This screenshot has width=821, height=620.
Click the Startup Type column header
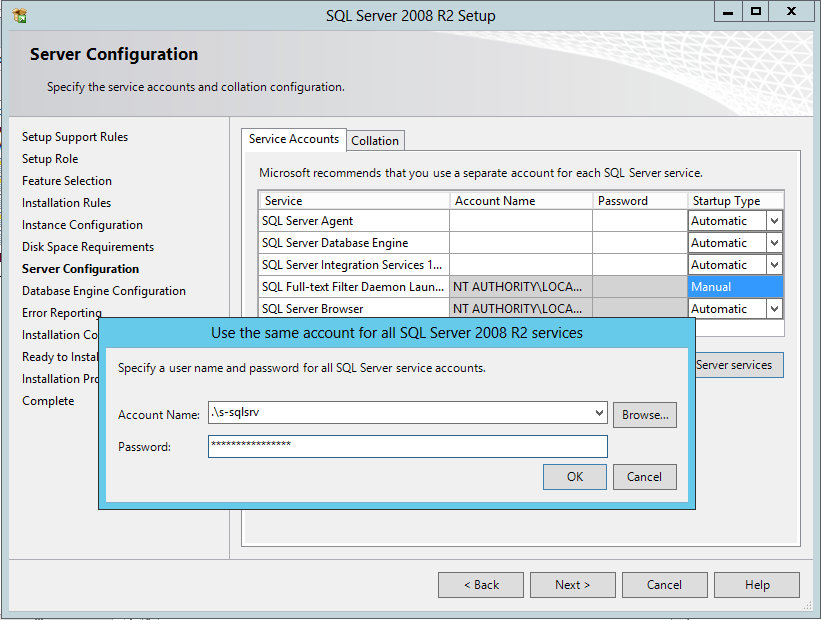point(736,201)
